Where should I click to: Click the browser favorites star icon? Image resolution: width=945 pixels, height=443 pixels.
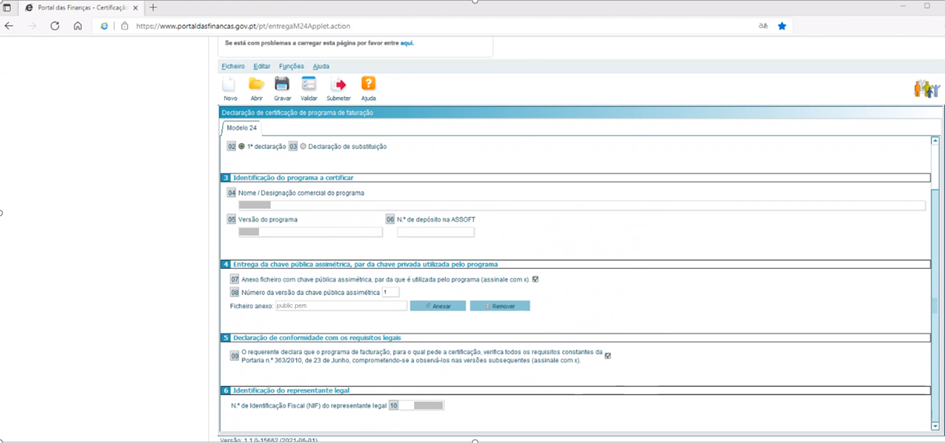[782, 26]
